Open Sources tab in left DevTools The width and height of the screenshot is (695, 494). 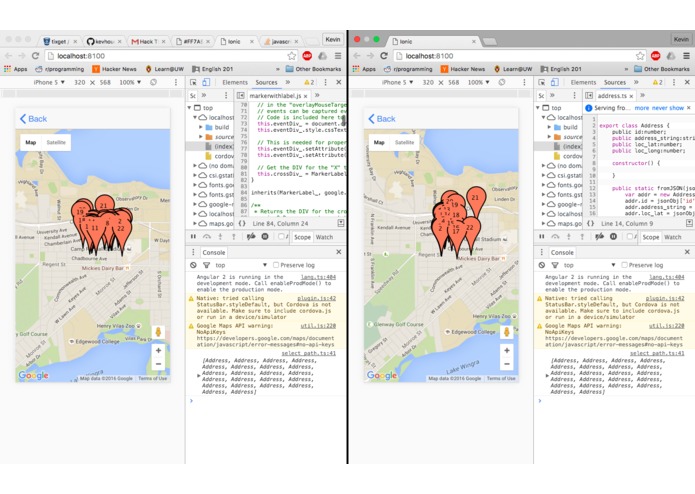pyautogui.click(x=266, y=82)
